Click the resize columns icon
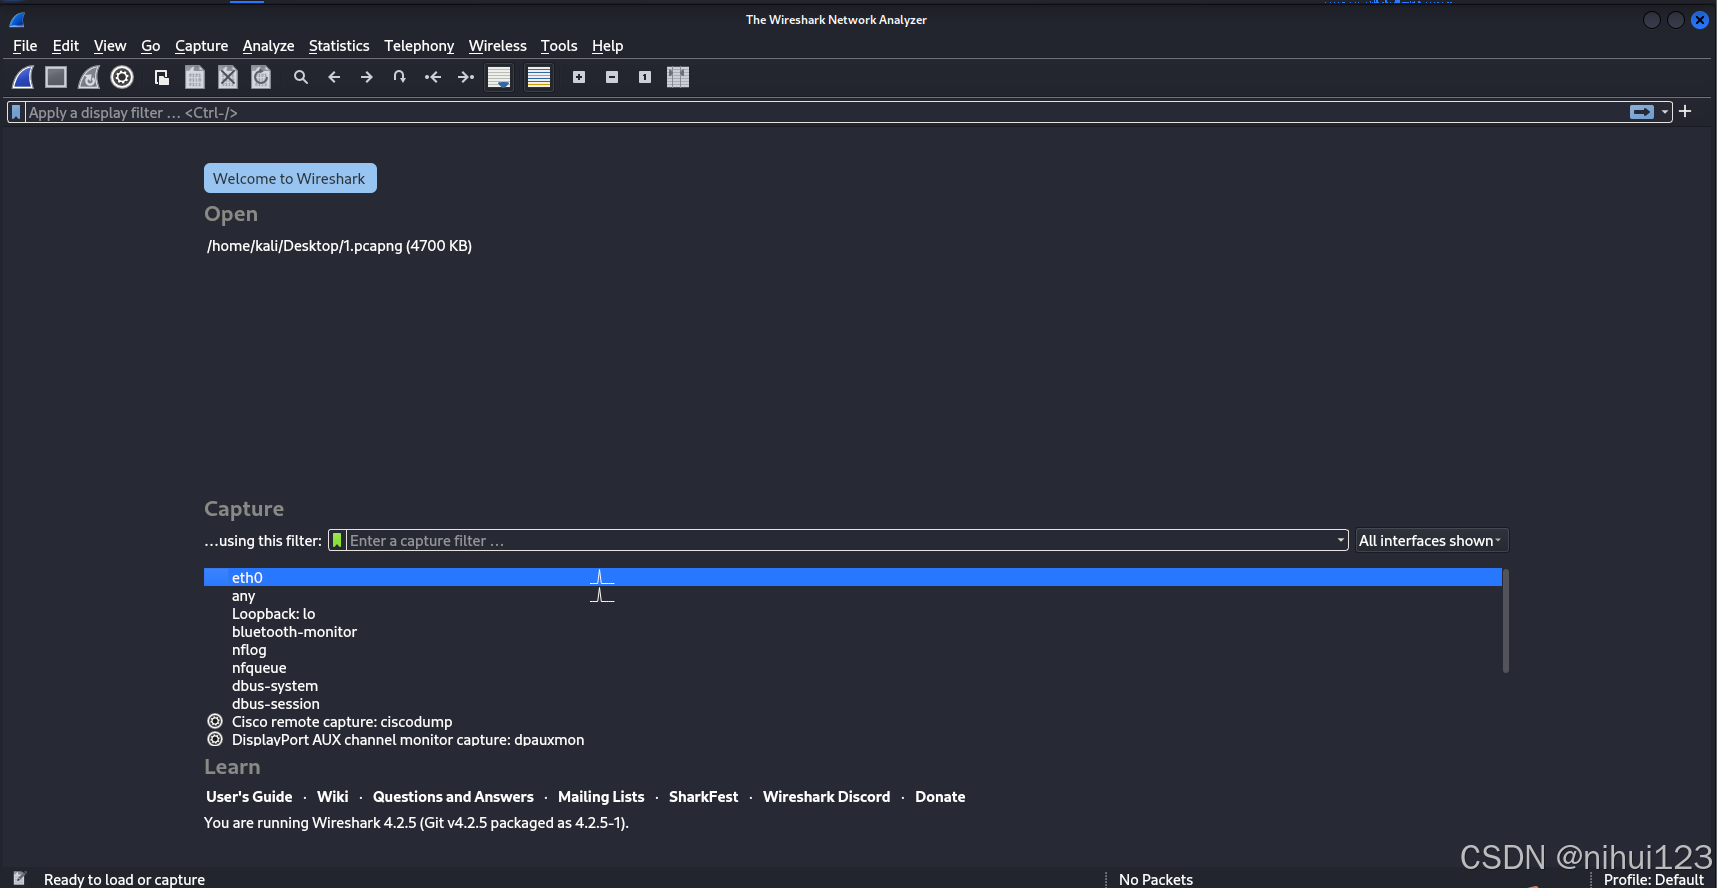This screenshot has width=1717, height=888. (678, 77)
